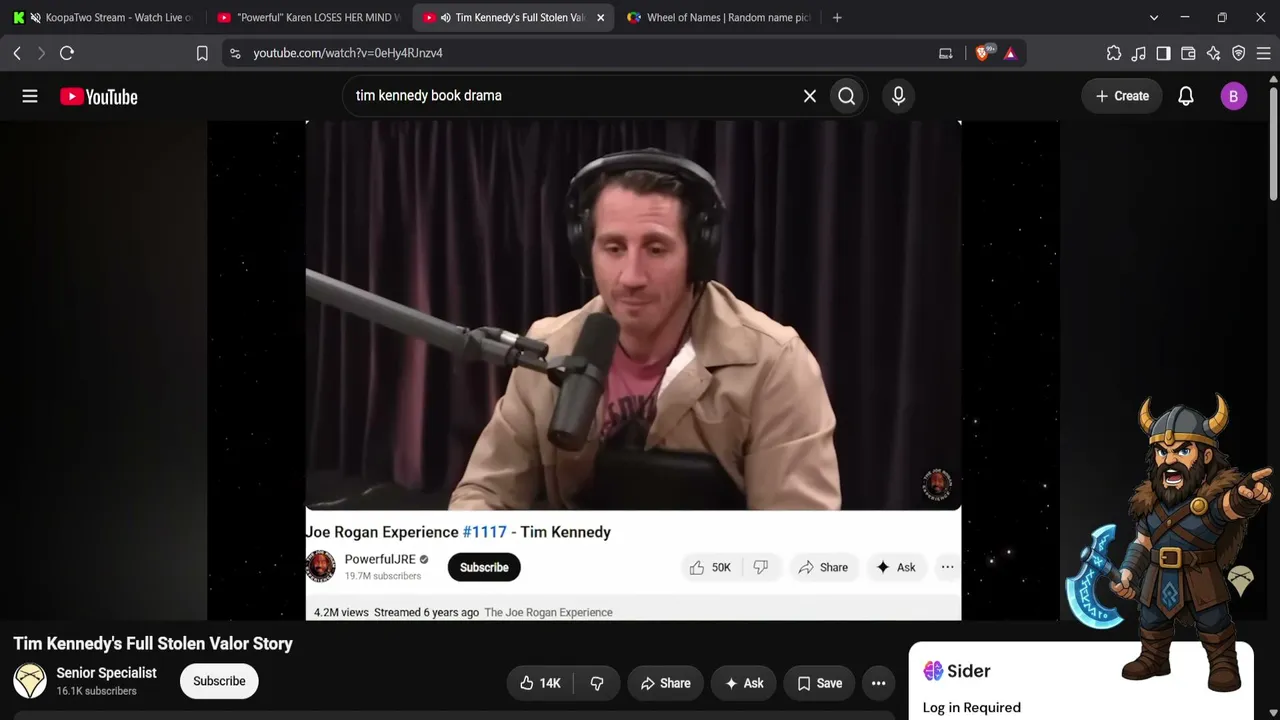The height and width of the screenshot is (720, 1280).
Task: Open the tab search chevron dropdown
Action: [x=1154, y=18]
